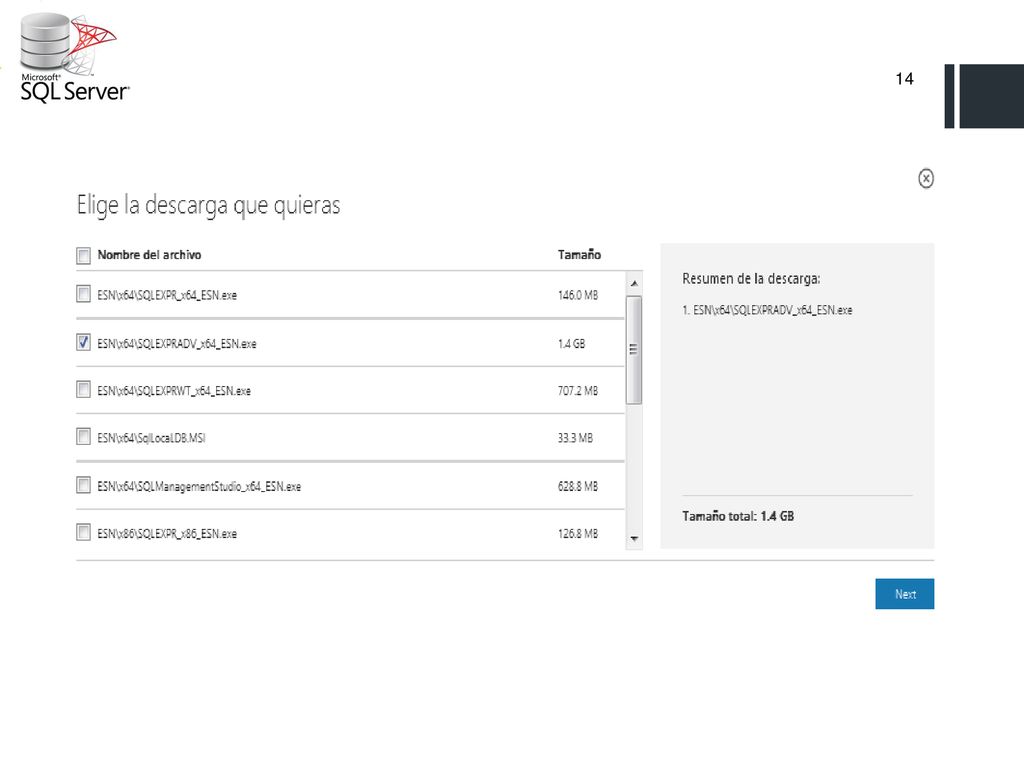This screenshot has width=1024, height=768.
Task: Toggle the select-all checkbox beside Nombre del archivo
Action: click(84, 255)
